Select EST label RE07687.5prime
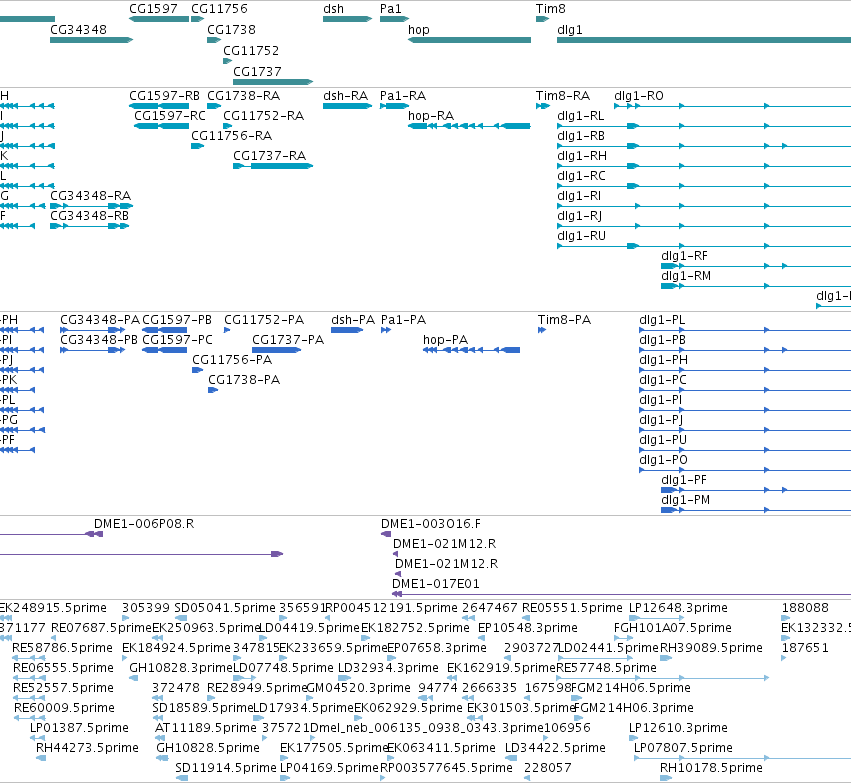This screenshot has height=783, width=851. (101, 628)
